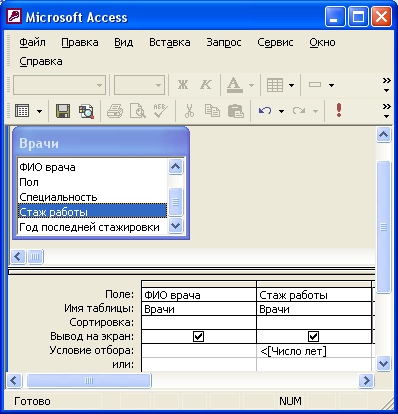Image resolution: width=398 pixels, height=414 pixels.
Task: Run the query with exclamation icon
Action: pyautogui.click(x=339, y=110)
